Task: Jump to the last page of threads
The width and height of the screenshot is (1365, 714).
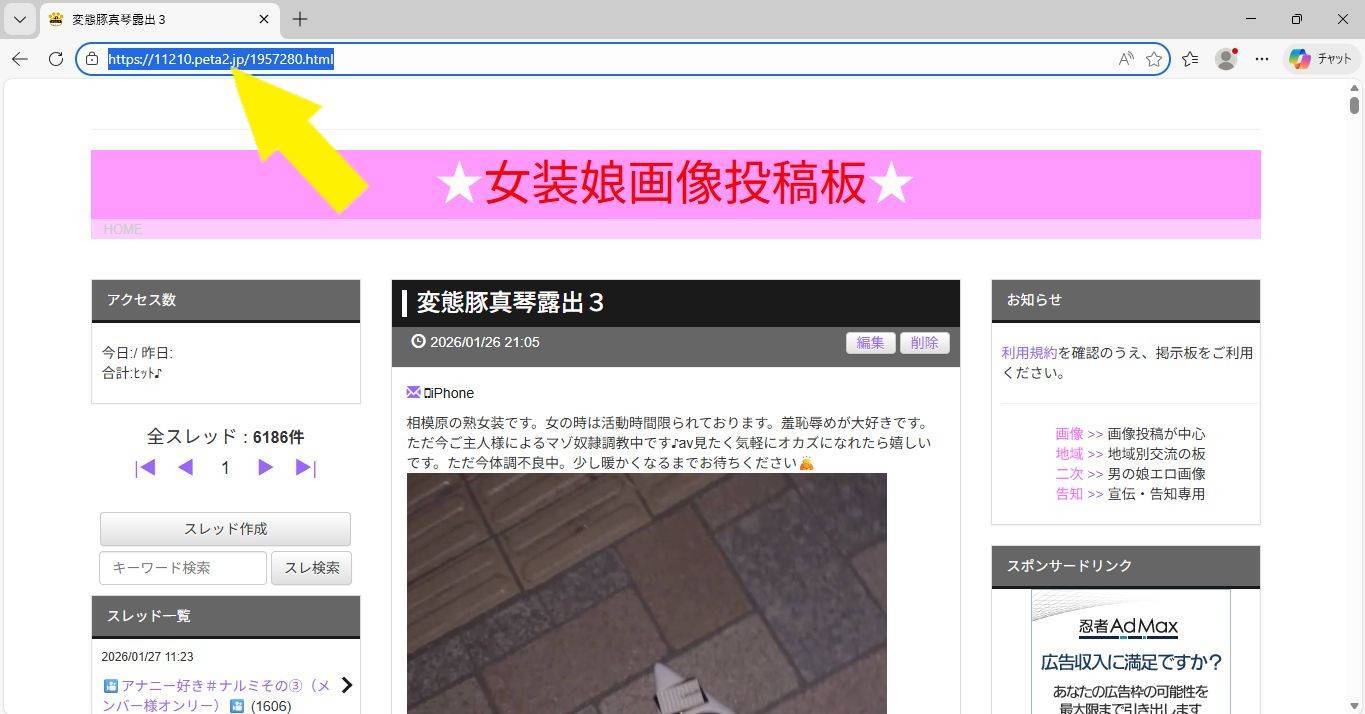Action: (x=306, y=468)
